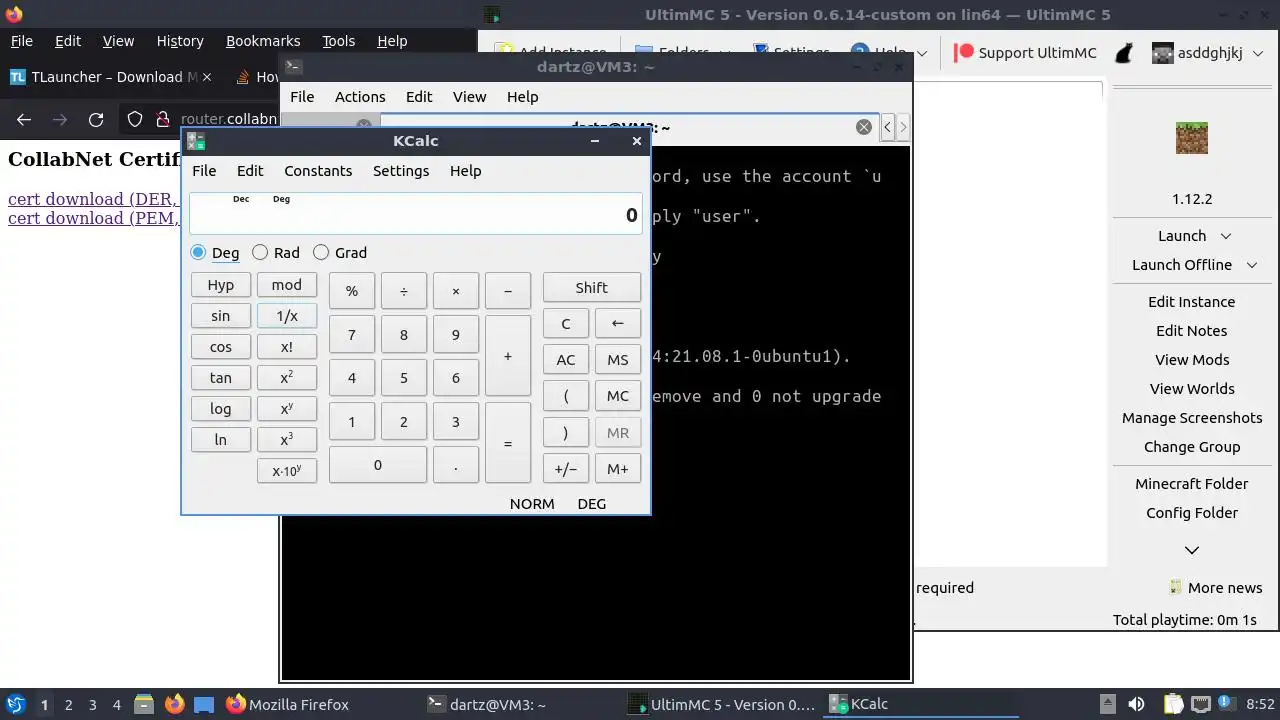Click the black cat icon in UltimMC toolbar
This screenshot has height=720, width=1280.
pos(1124,53)
